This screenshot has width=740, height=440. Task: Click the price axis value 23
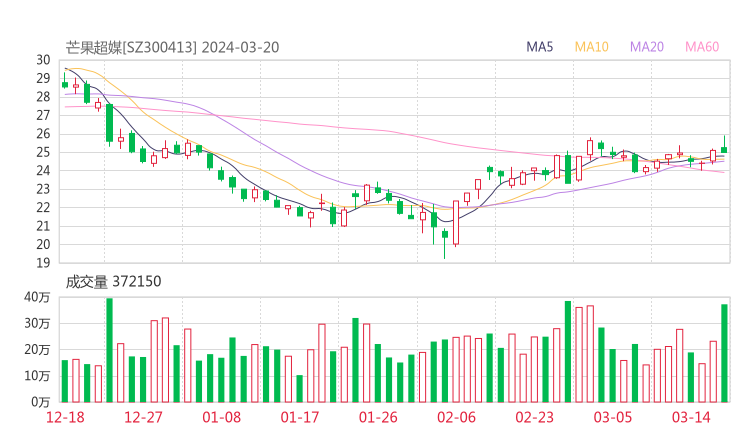[43, 189]
